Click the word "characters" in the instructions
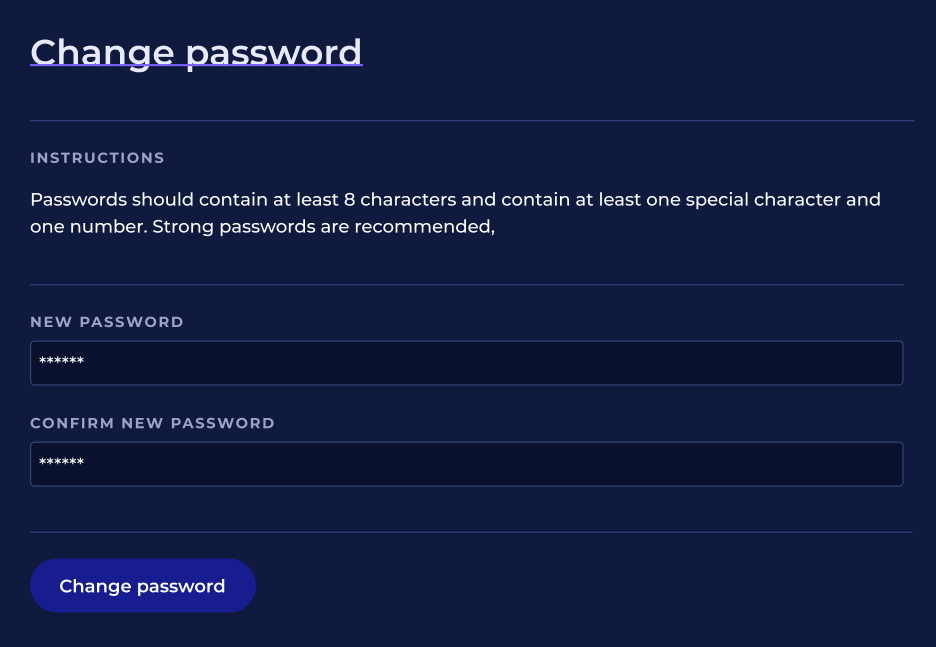Screen dimensions: 936x647 408,199
